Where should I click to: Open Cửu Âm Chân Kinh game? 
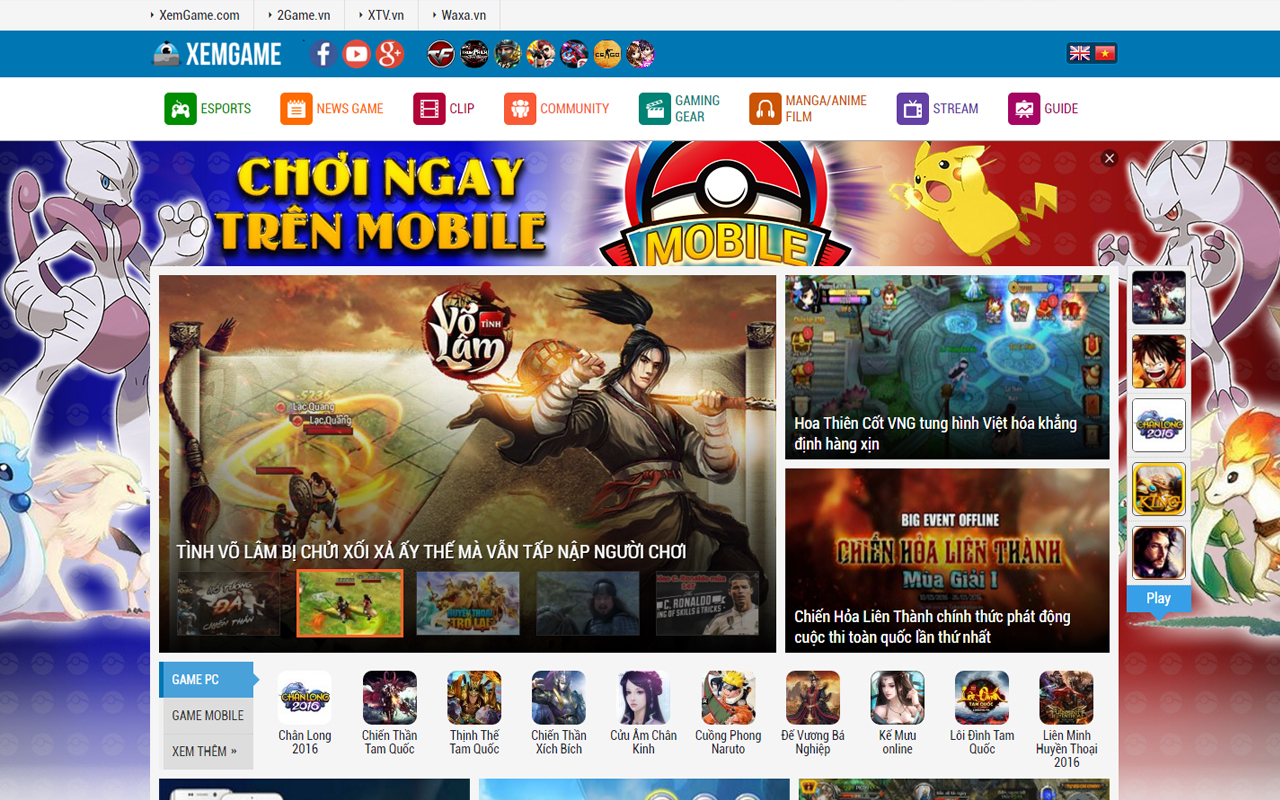tap(644, 713)
